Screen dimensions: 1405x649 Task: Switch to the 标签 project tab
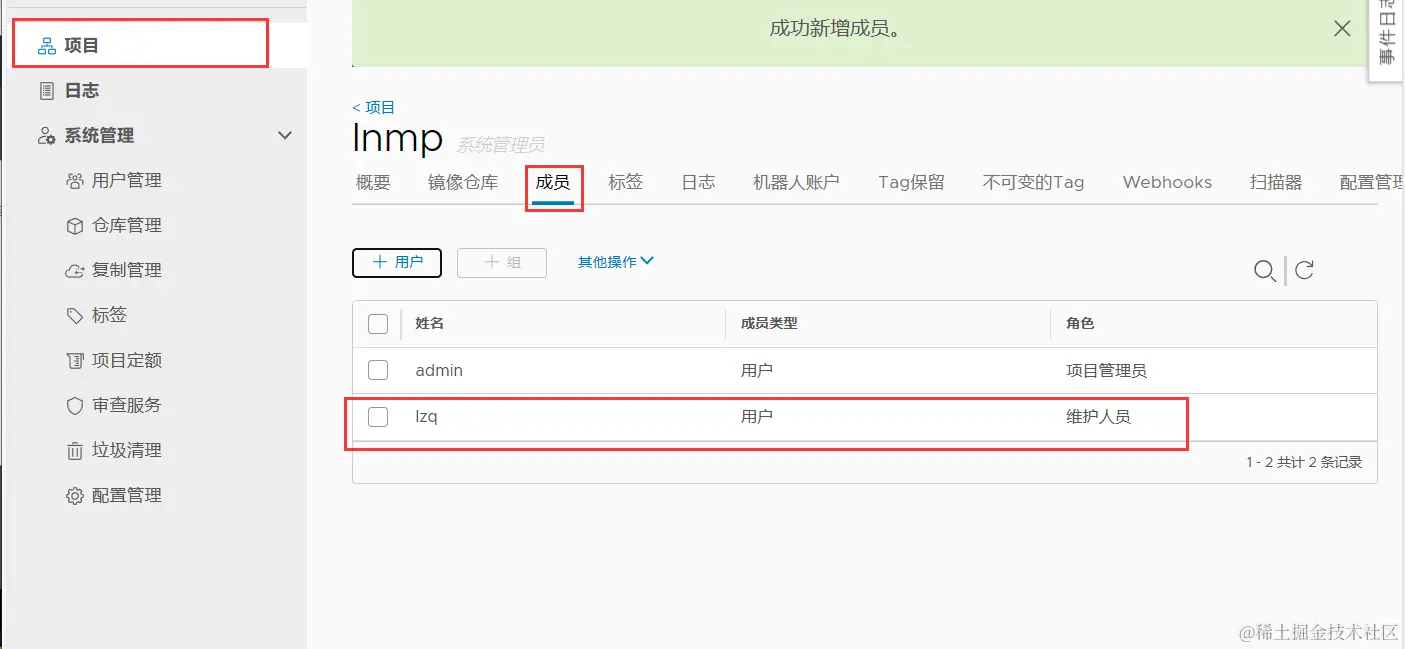tap(626, 182)
